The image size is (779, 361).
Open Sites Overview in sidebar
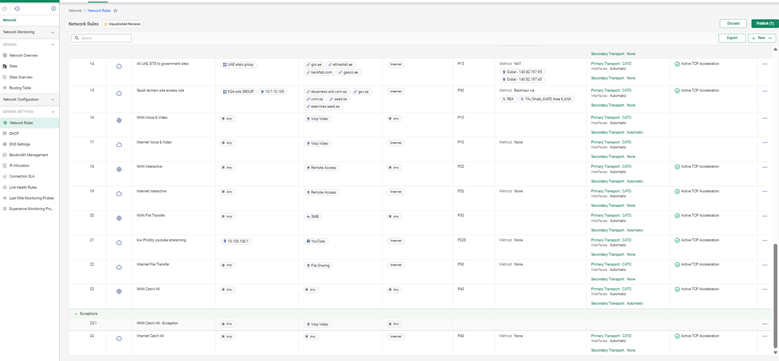pos(21,77)
